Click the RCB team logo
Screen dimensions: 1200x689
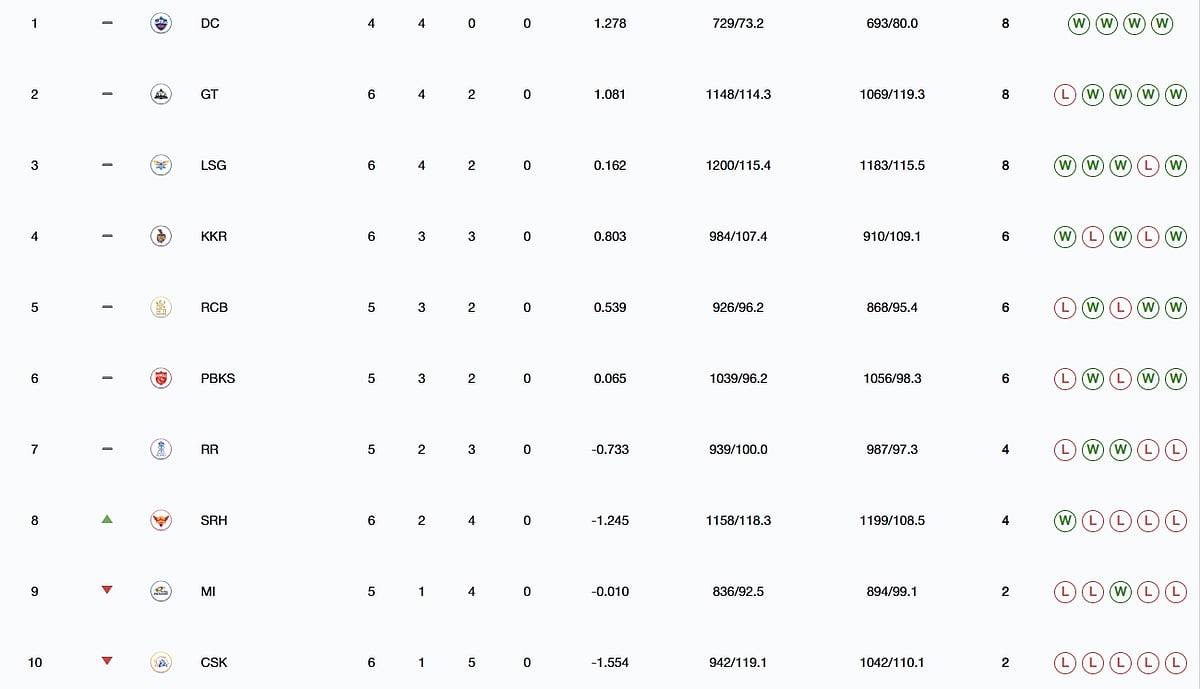point(160,307)
